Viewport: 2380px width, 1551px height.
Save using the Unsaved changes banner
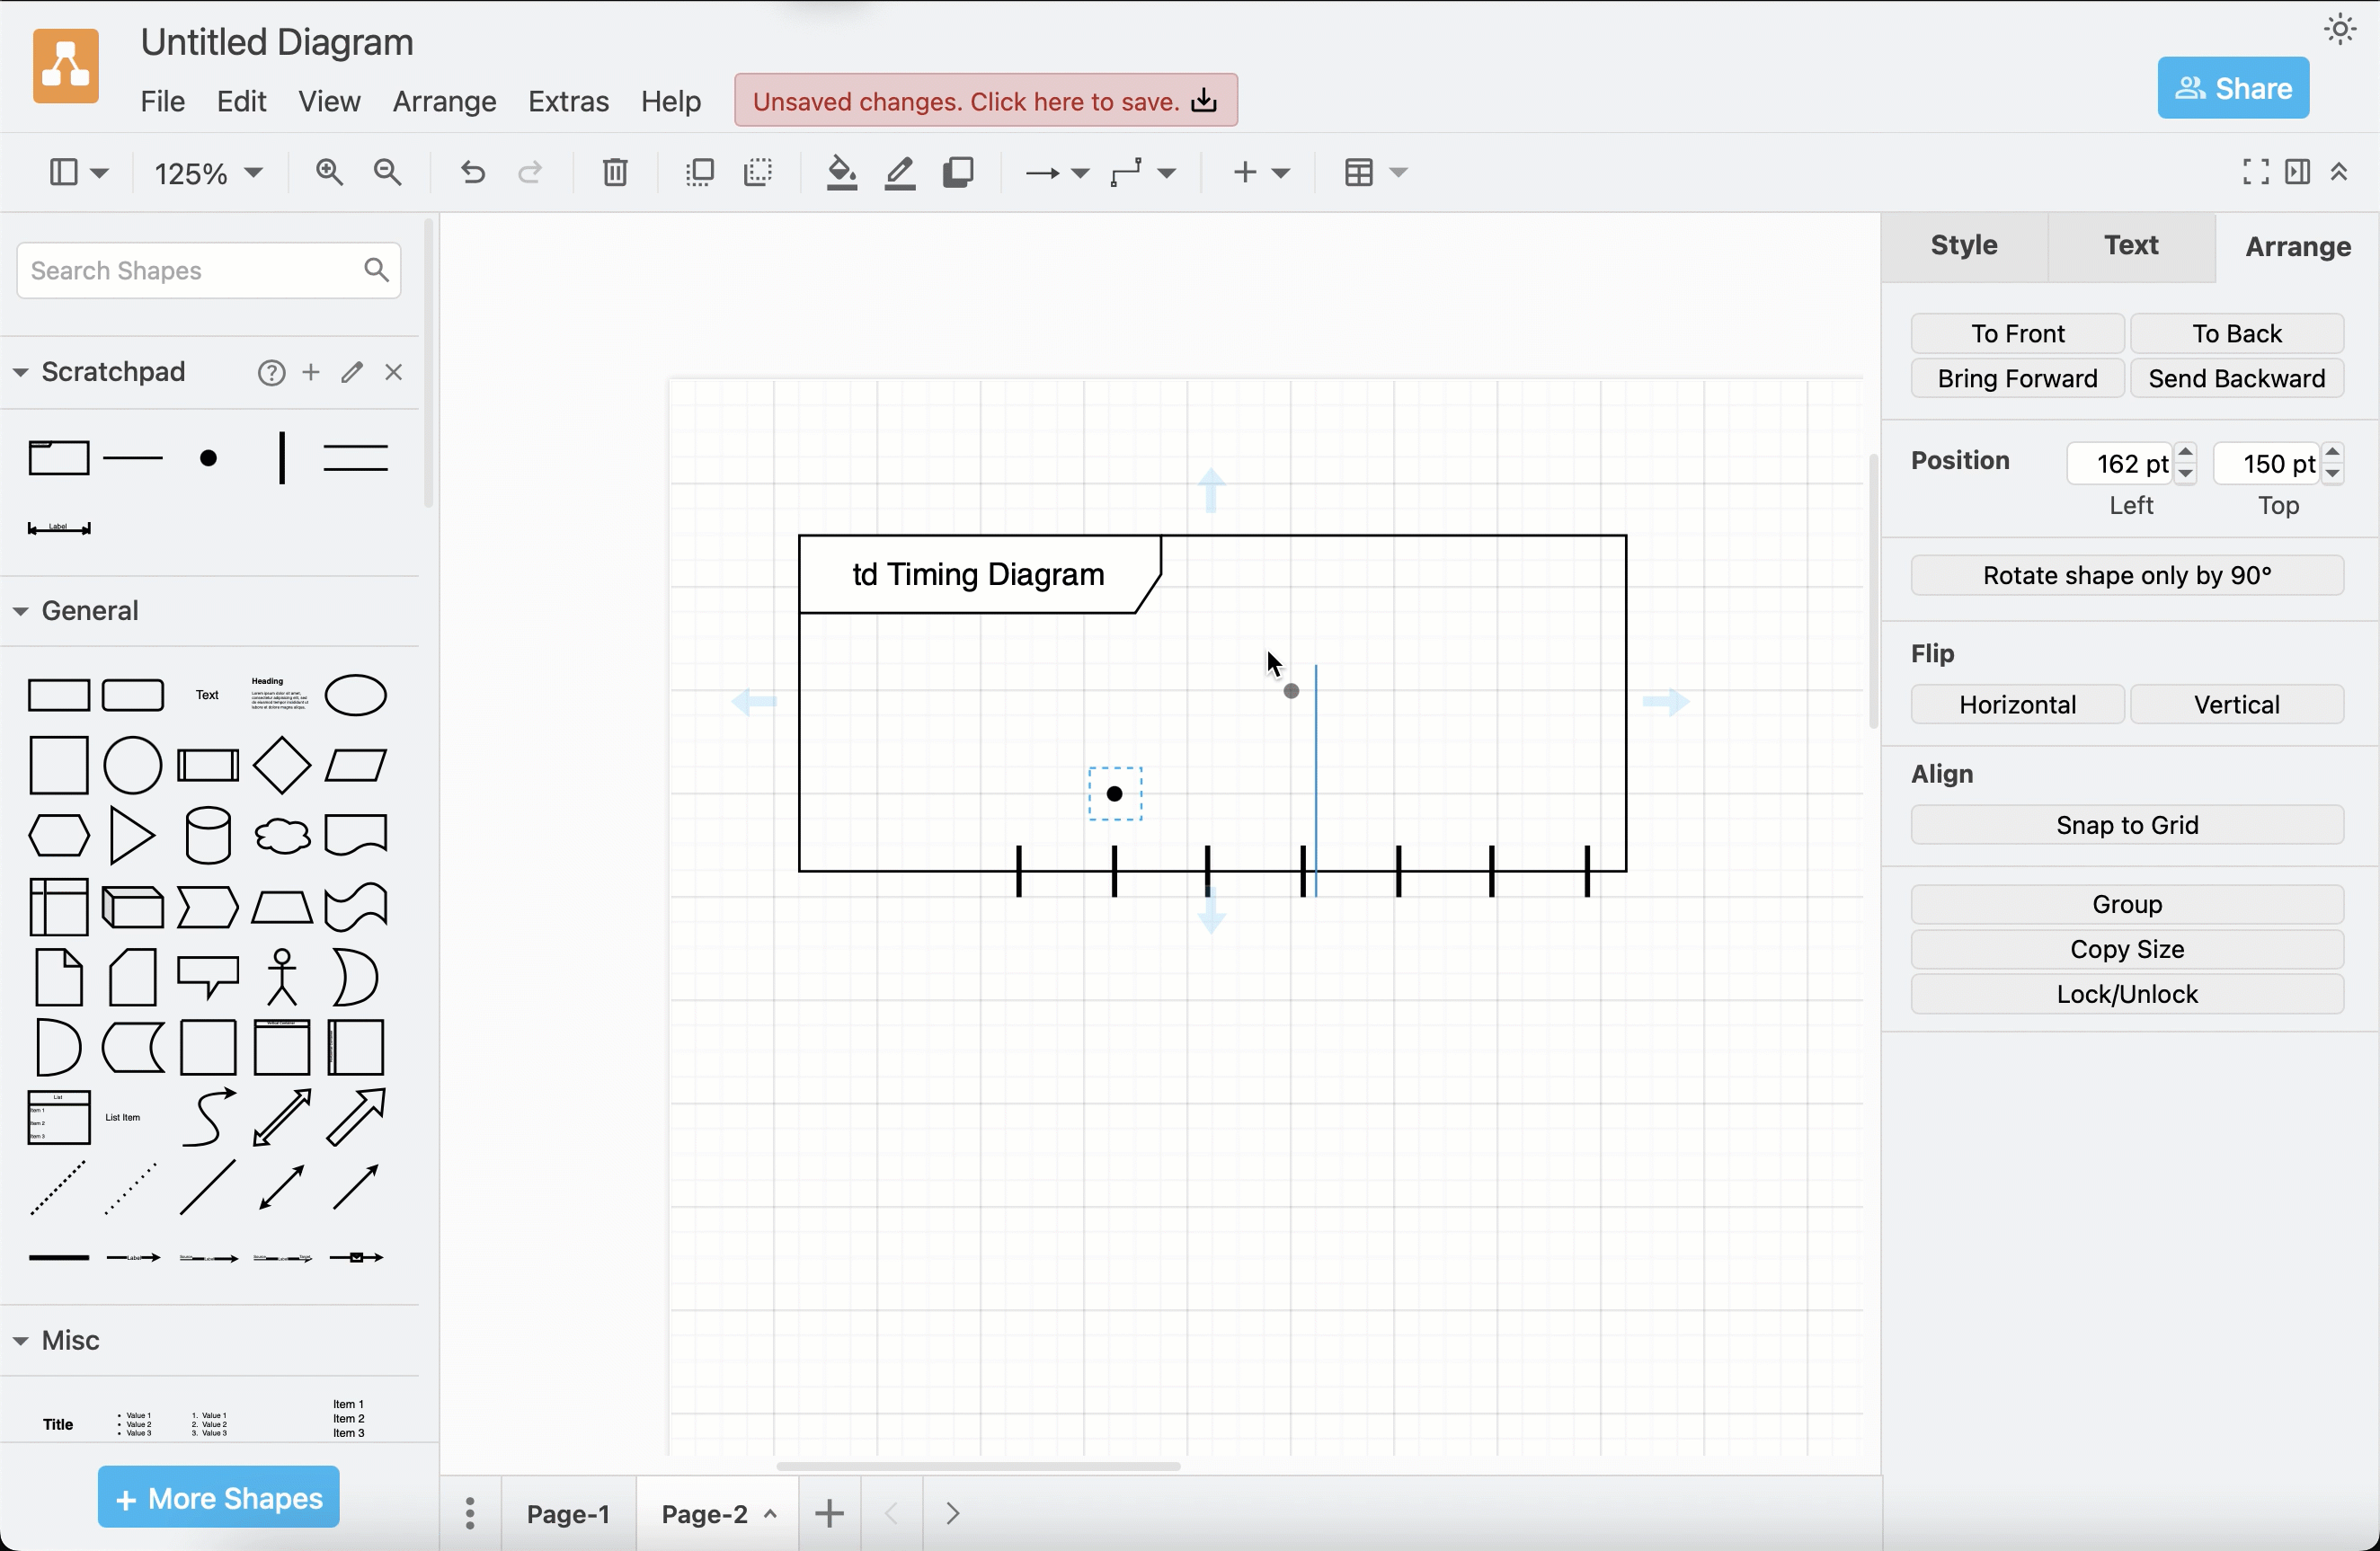(x=984, y=100)
